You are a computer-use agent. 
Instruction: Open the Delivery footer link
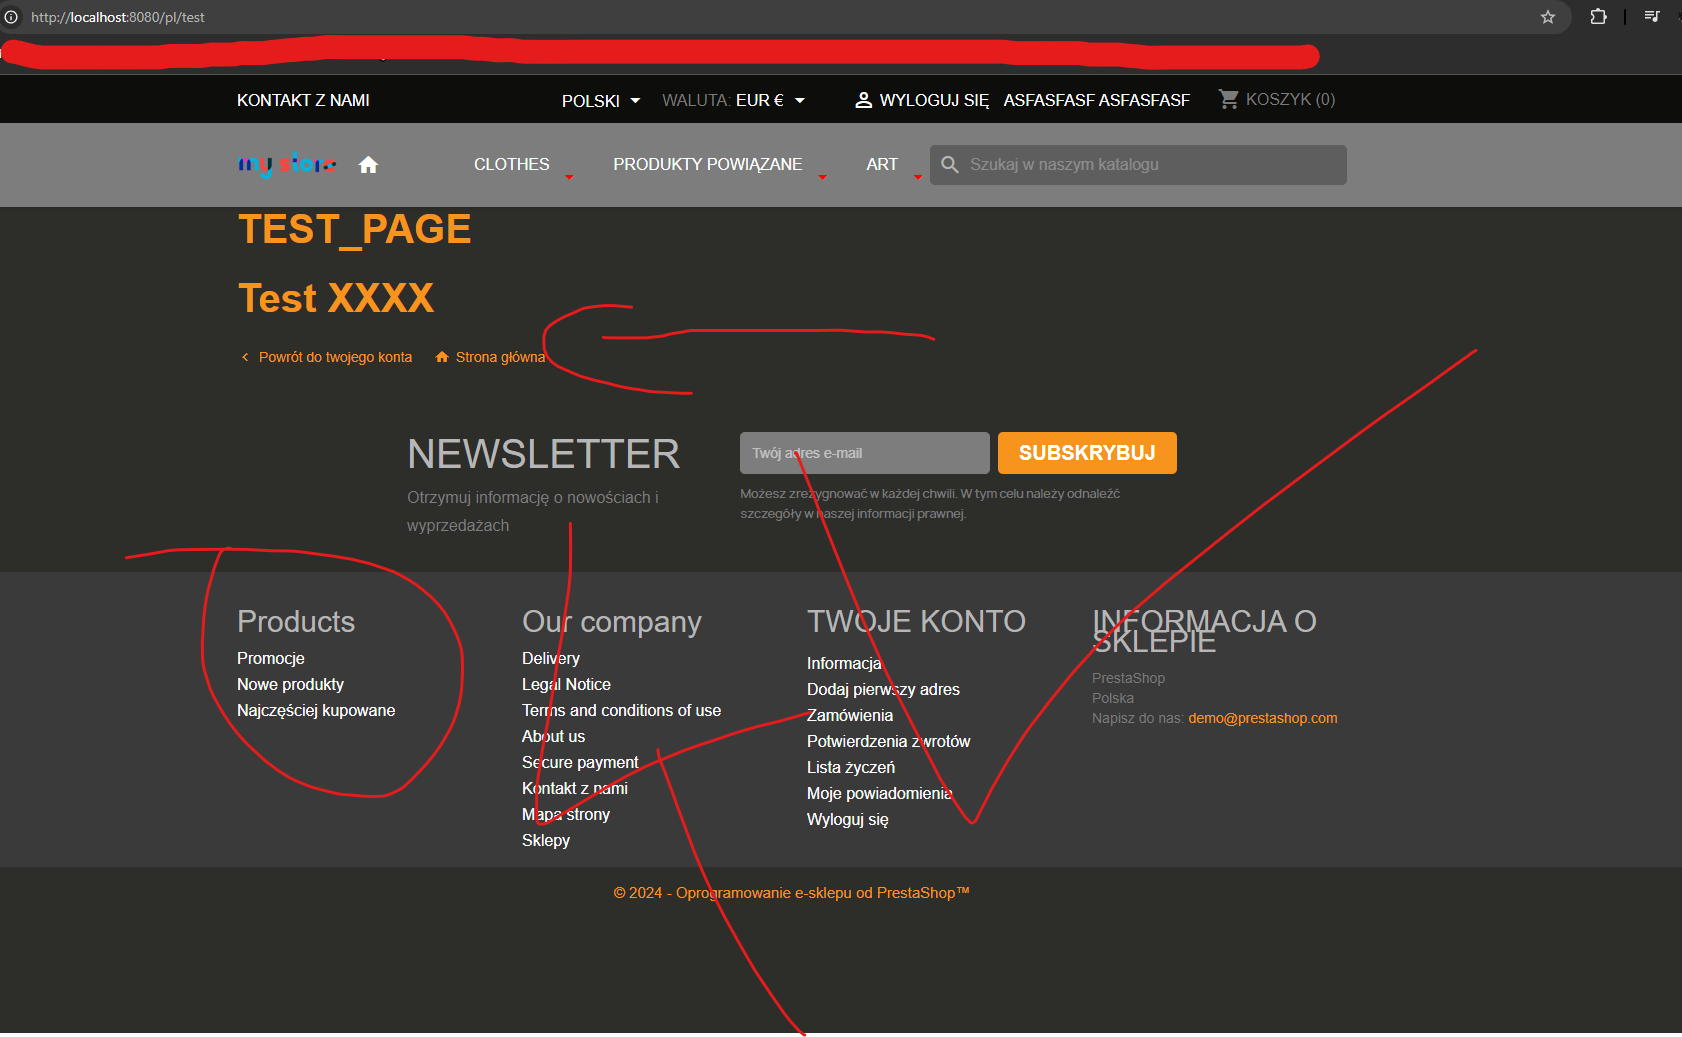551,658
